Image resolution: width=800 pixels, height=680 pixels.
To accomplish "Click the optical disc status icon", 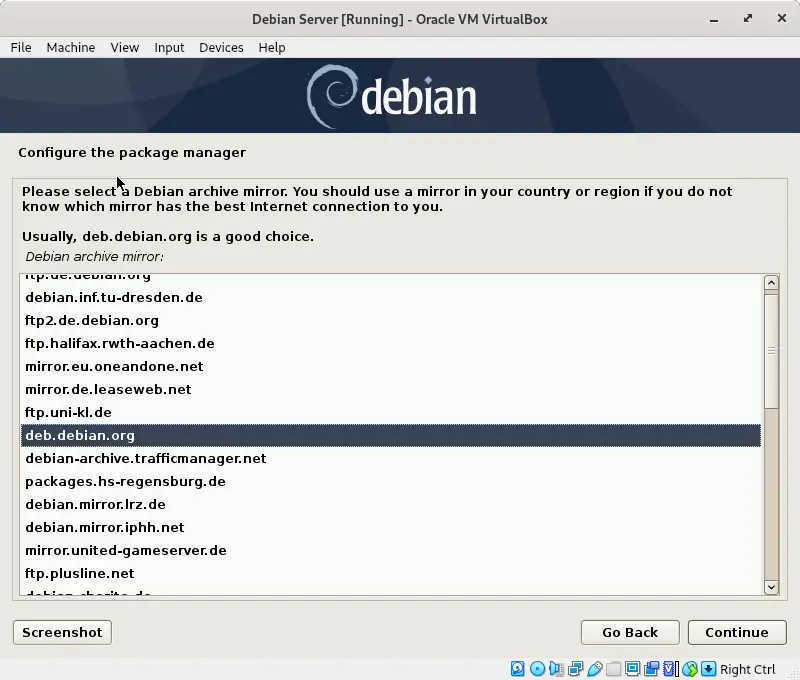I will pos(537,668).
